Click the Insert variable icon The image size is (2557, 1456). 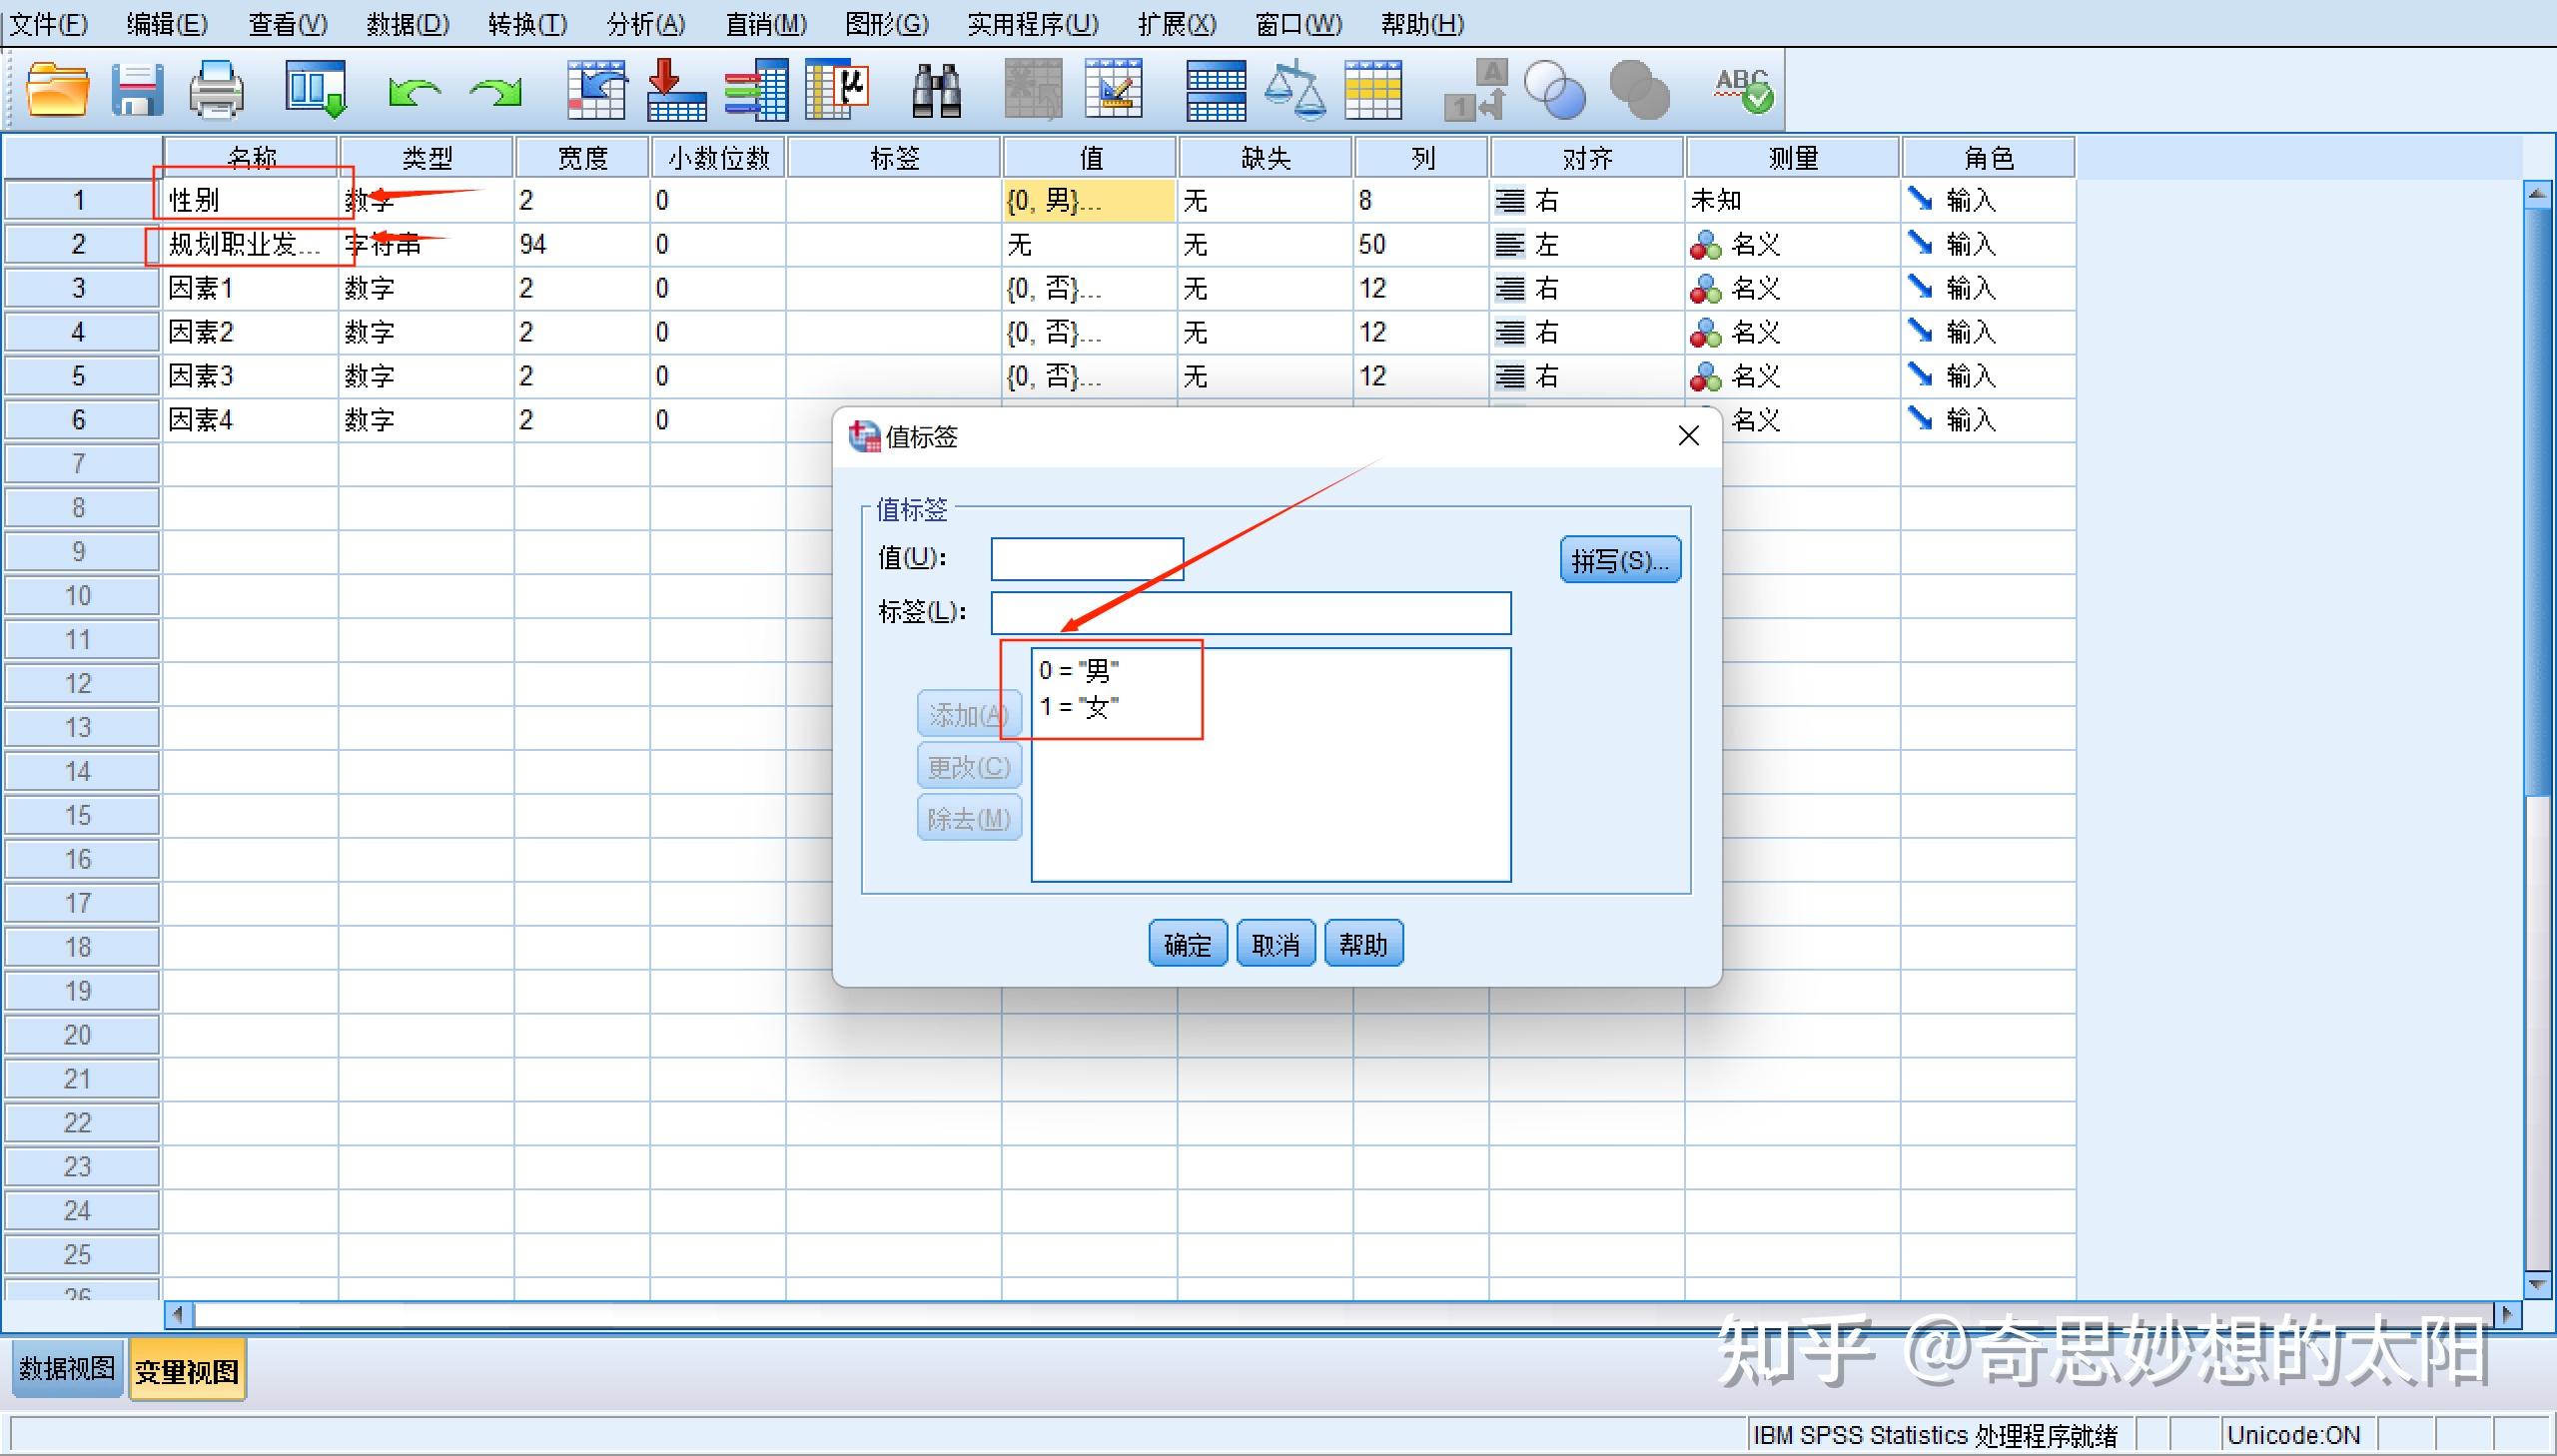[1113, 90]
